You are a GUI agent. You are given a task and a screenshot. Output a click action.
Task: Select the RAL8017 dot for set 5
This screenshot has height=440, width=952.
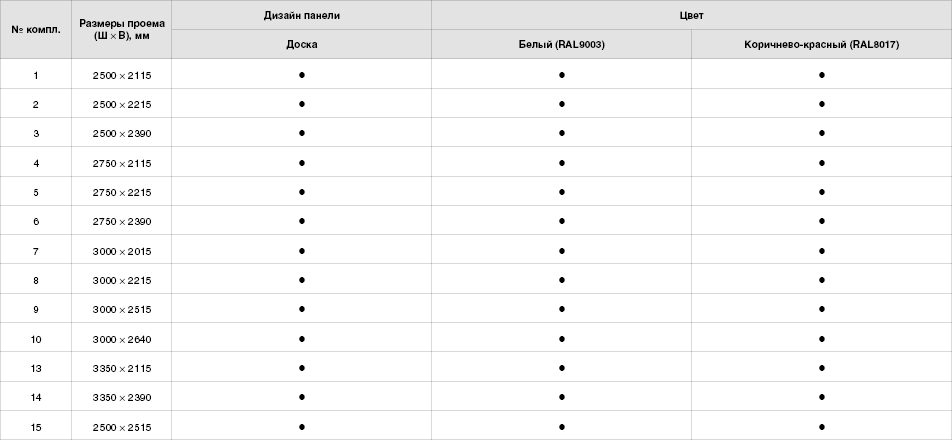tap(821, 191)
